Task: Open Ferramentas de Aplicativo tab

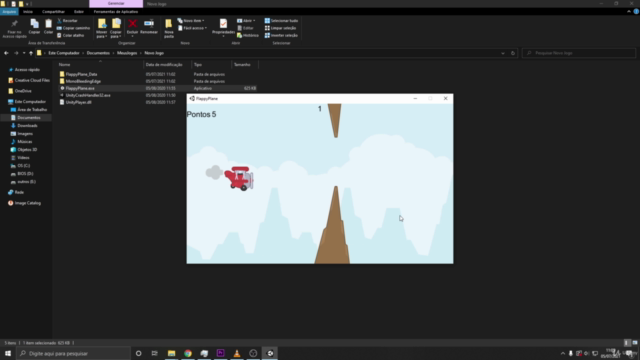Action: coord(116,11)
